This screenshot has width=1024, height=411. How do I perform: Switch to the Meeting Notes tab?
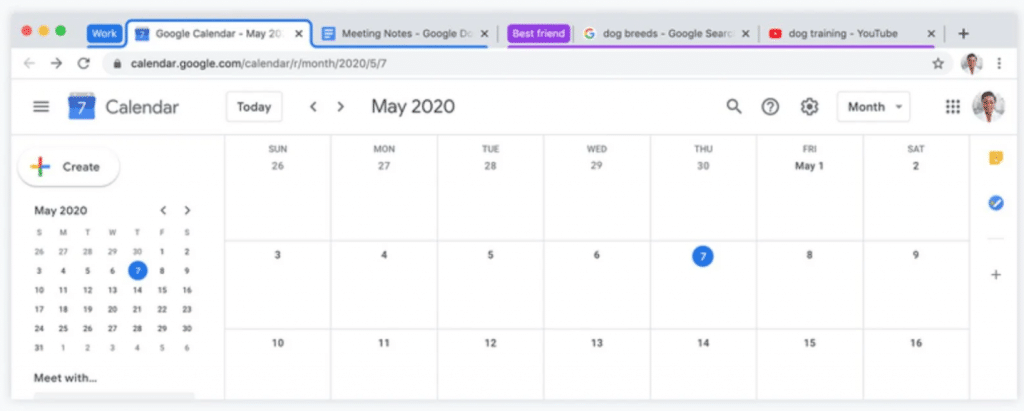pos(405,33)
